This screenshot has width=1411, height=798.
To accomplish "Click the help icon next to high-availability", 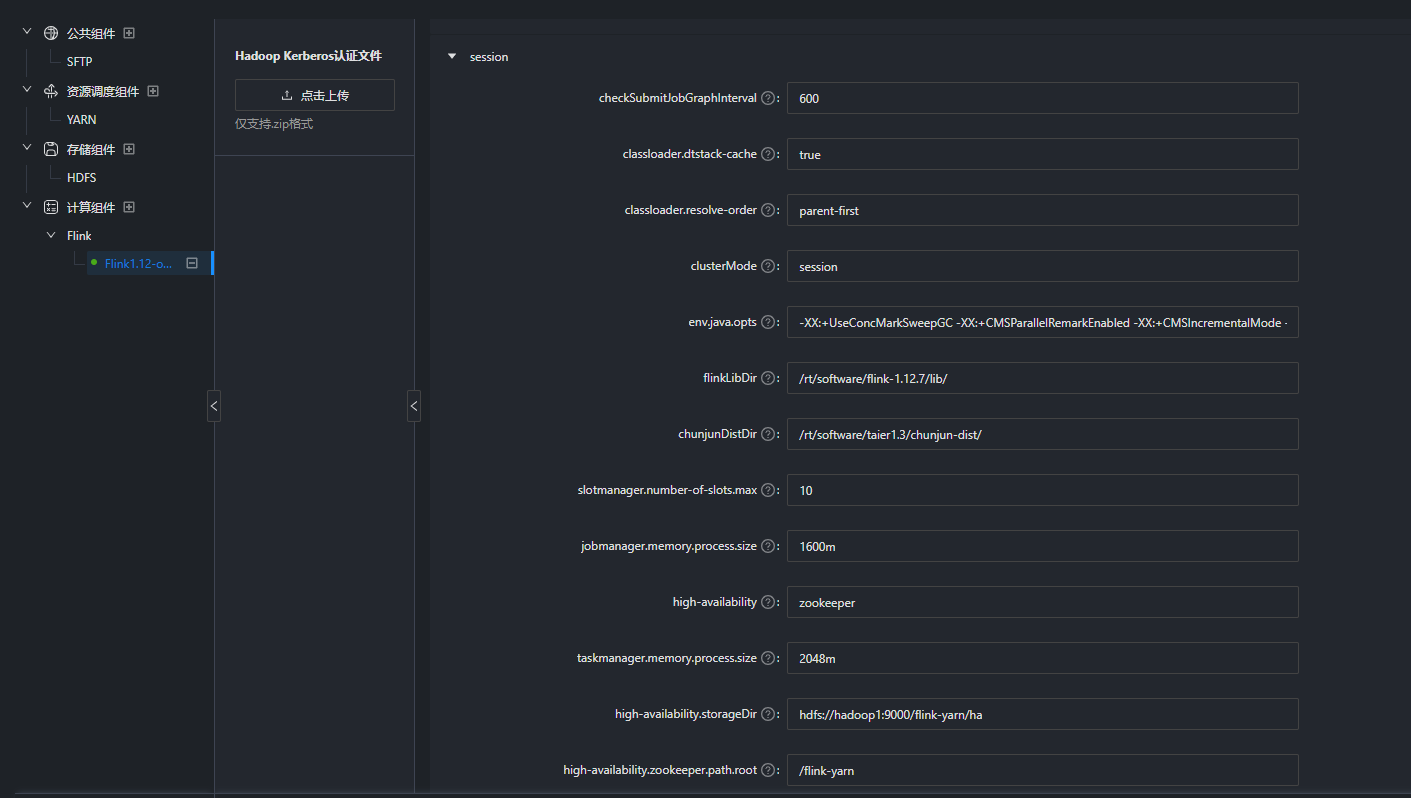I will pos(768,602).
